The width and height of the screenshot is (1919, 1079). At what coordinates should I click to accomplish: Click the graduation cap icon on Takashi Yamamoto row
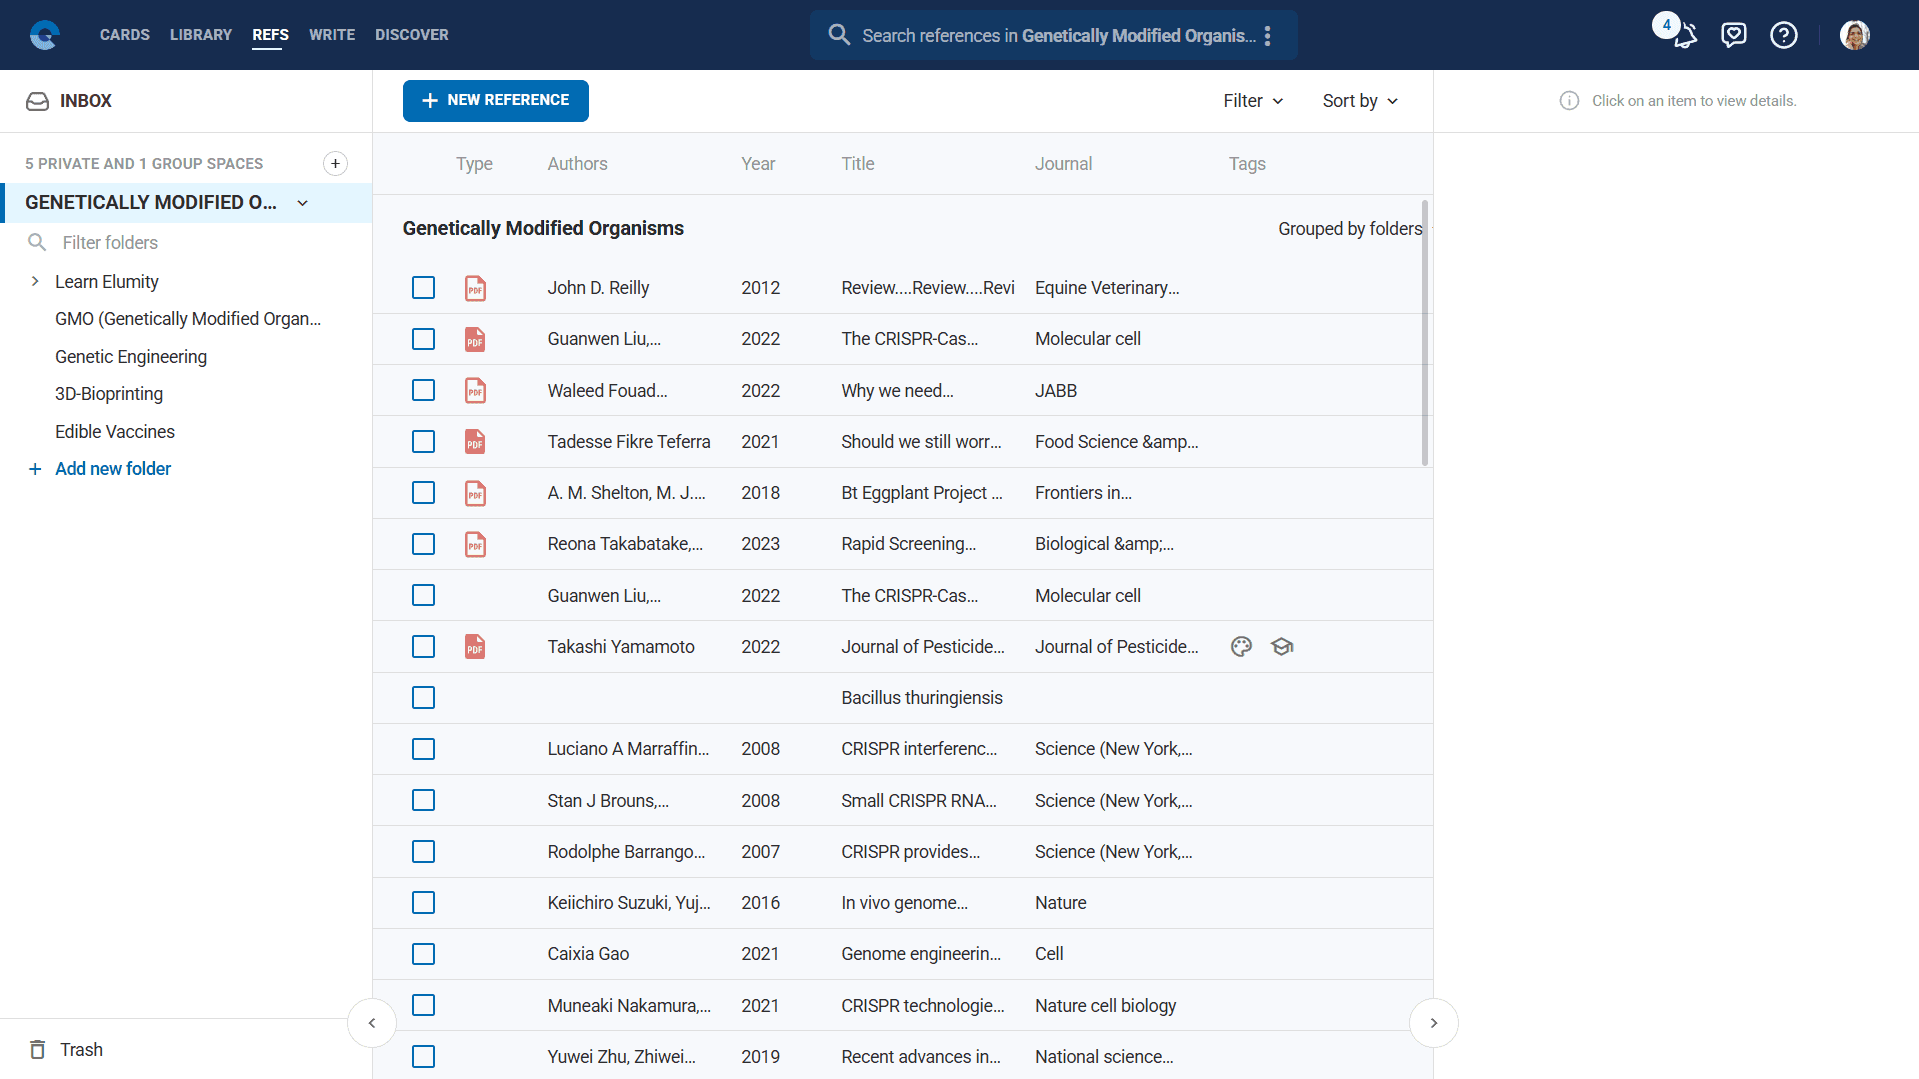[x=1282, y=647]
